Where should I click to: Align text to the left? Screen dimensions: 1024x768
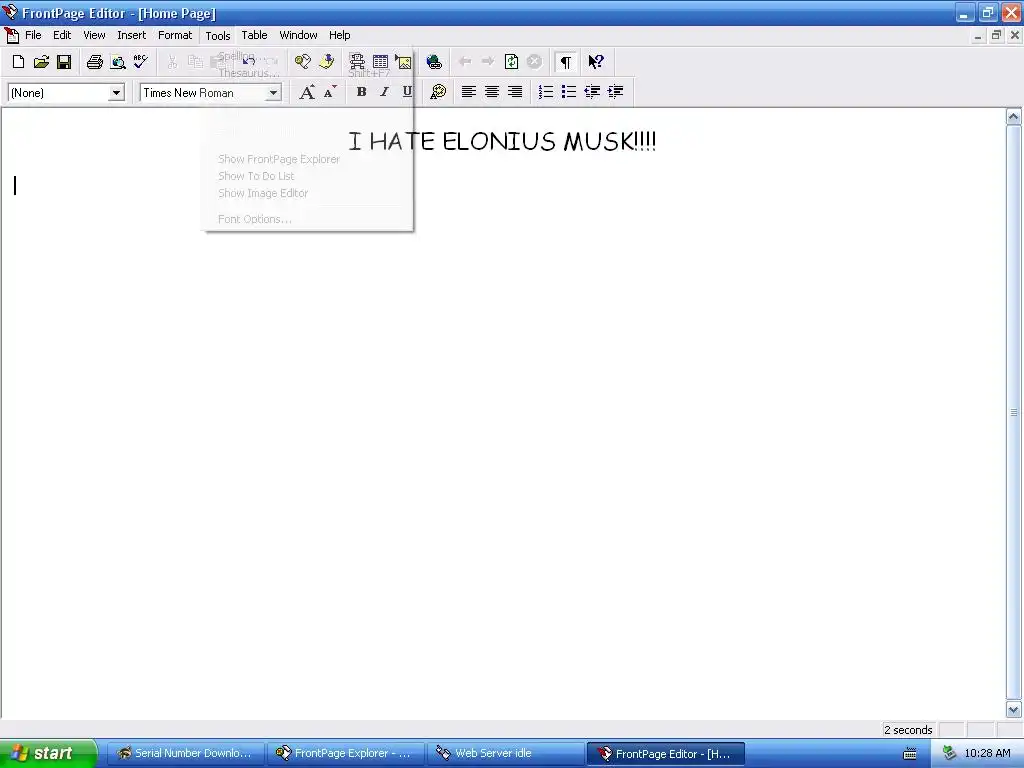pos(468,92)
